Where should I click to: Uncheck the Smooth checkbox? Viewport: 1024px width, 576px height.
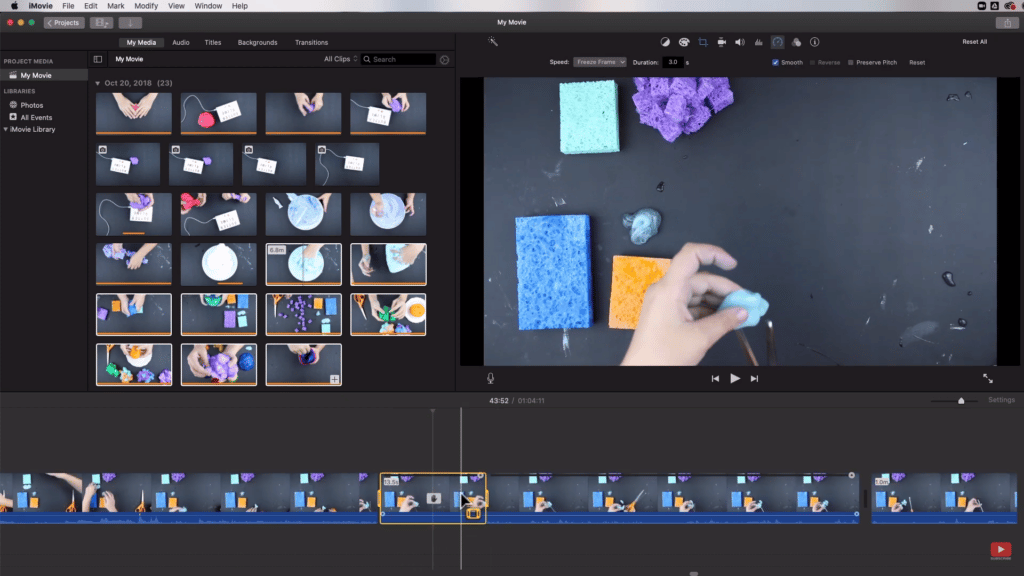pos(775,62)
